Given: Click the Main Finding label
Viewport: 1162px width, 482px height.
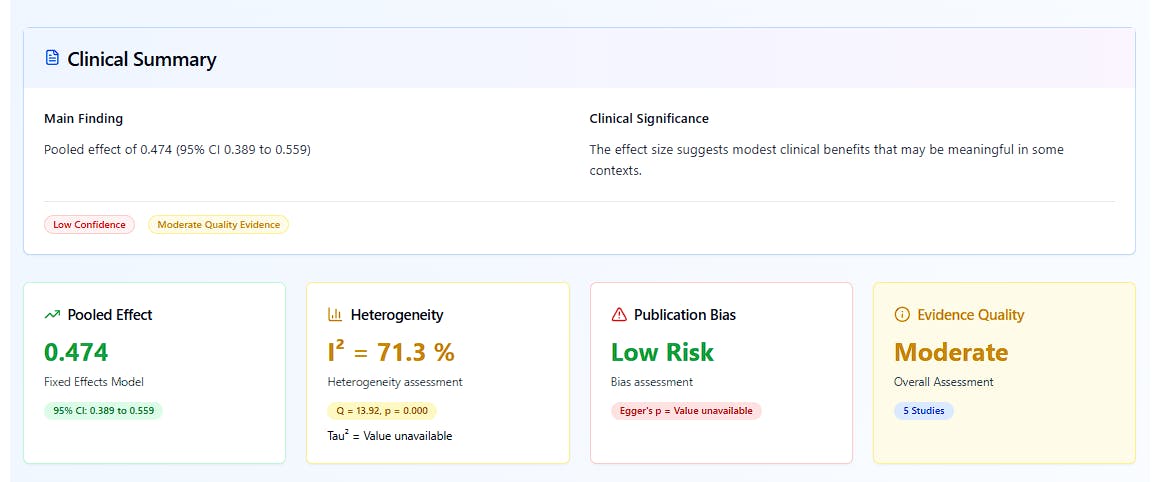Looking at the screenshot, I should point(83,118).
